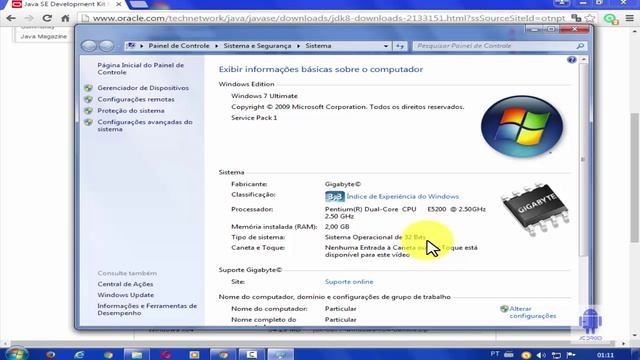640x360 pixels.
Task: Click the shield icon beside Configurações remotas
Action: click(x=88, y=99)
